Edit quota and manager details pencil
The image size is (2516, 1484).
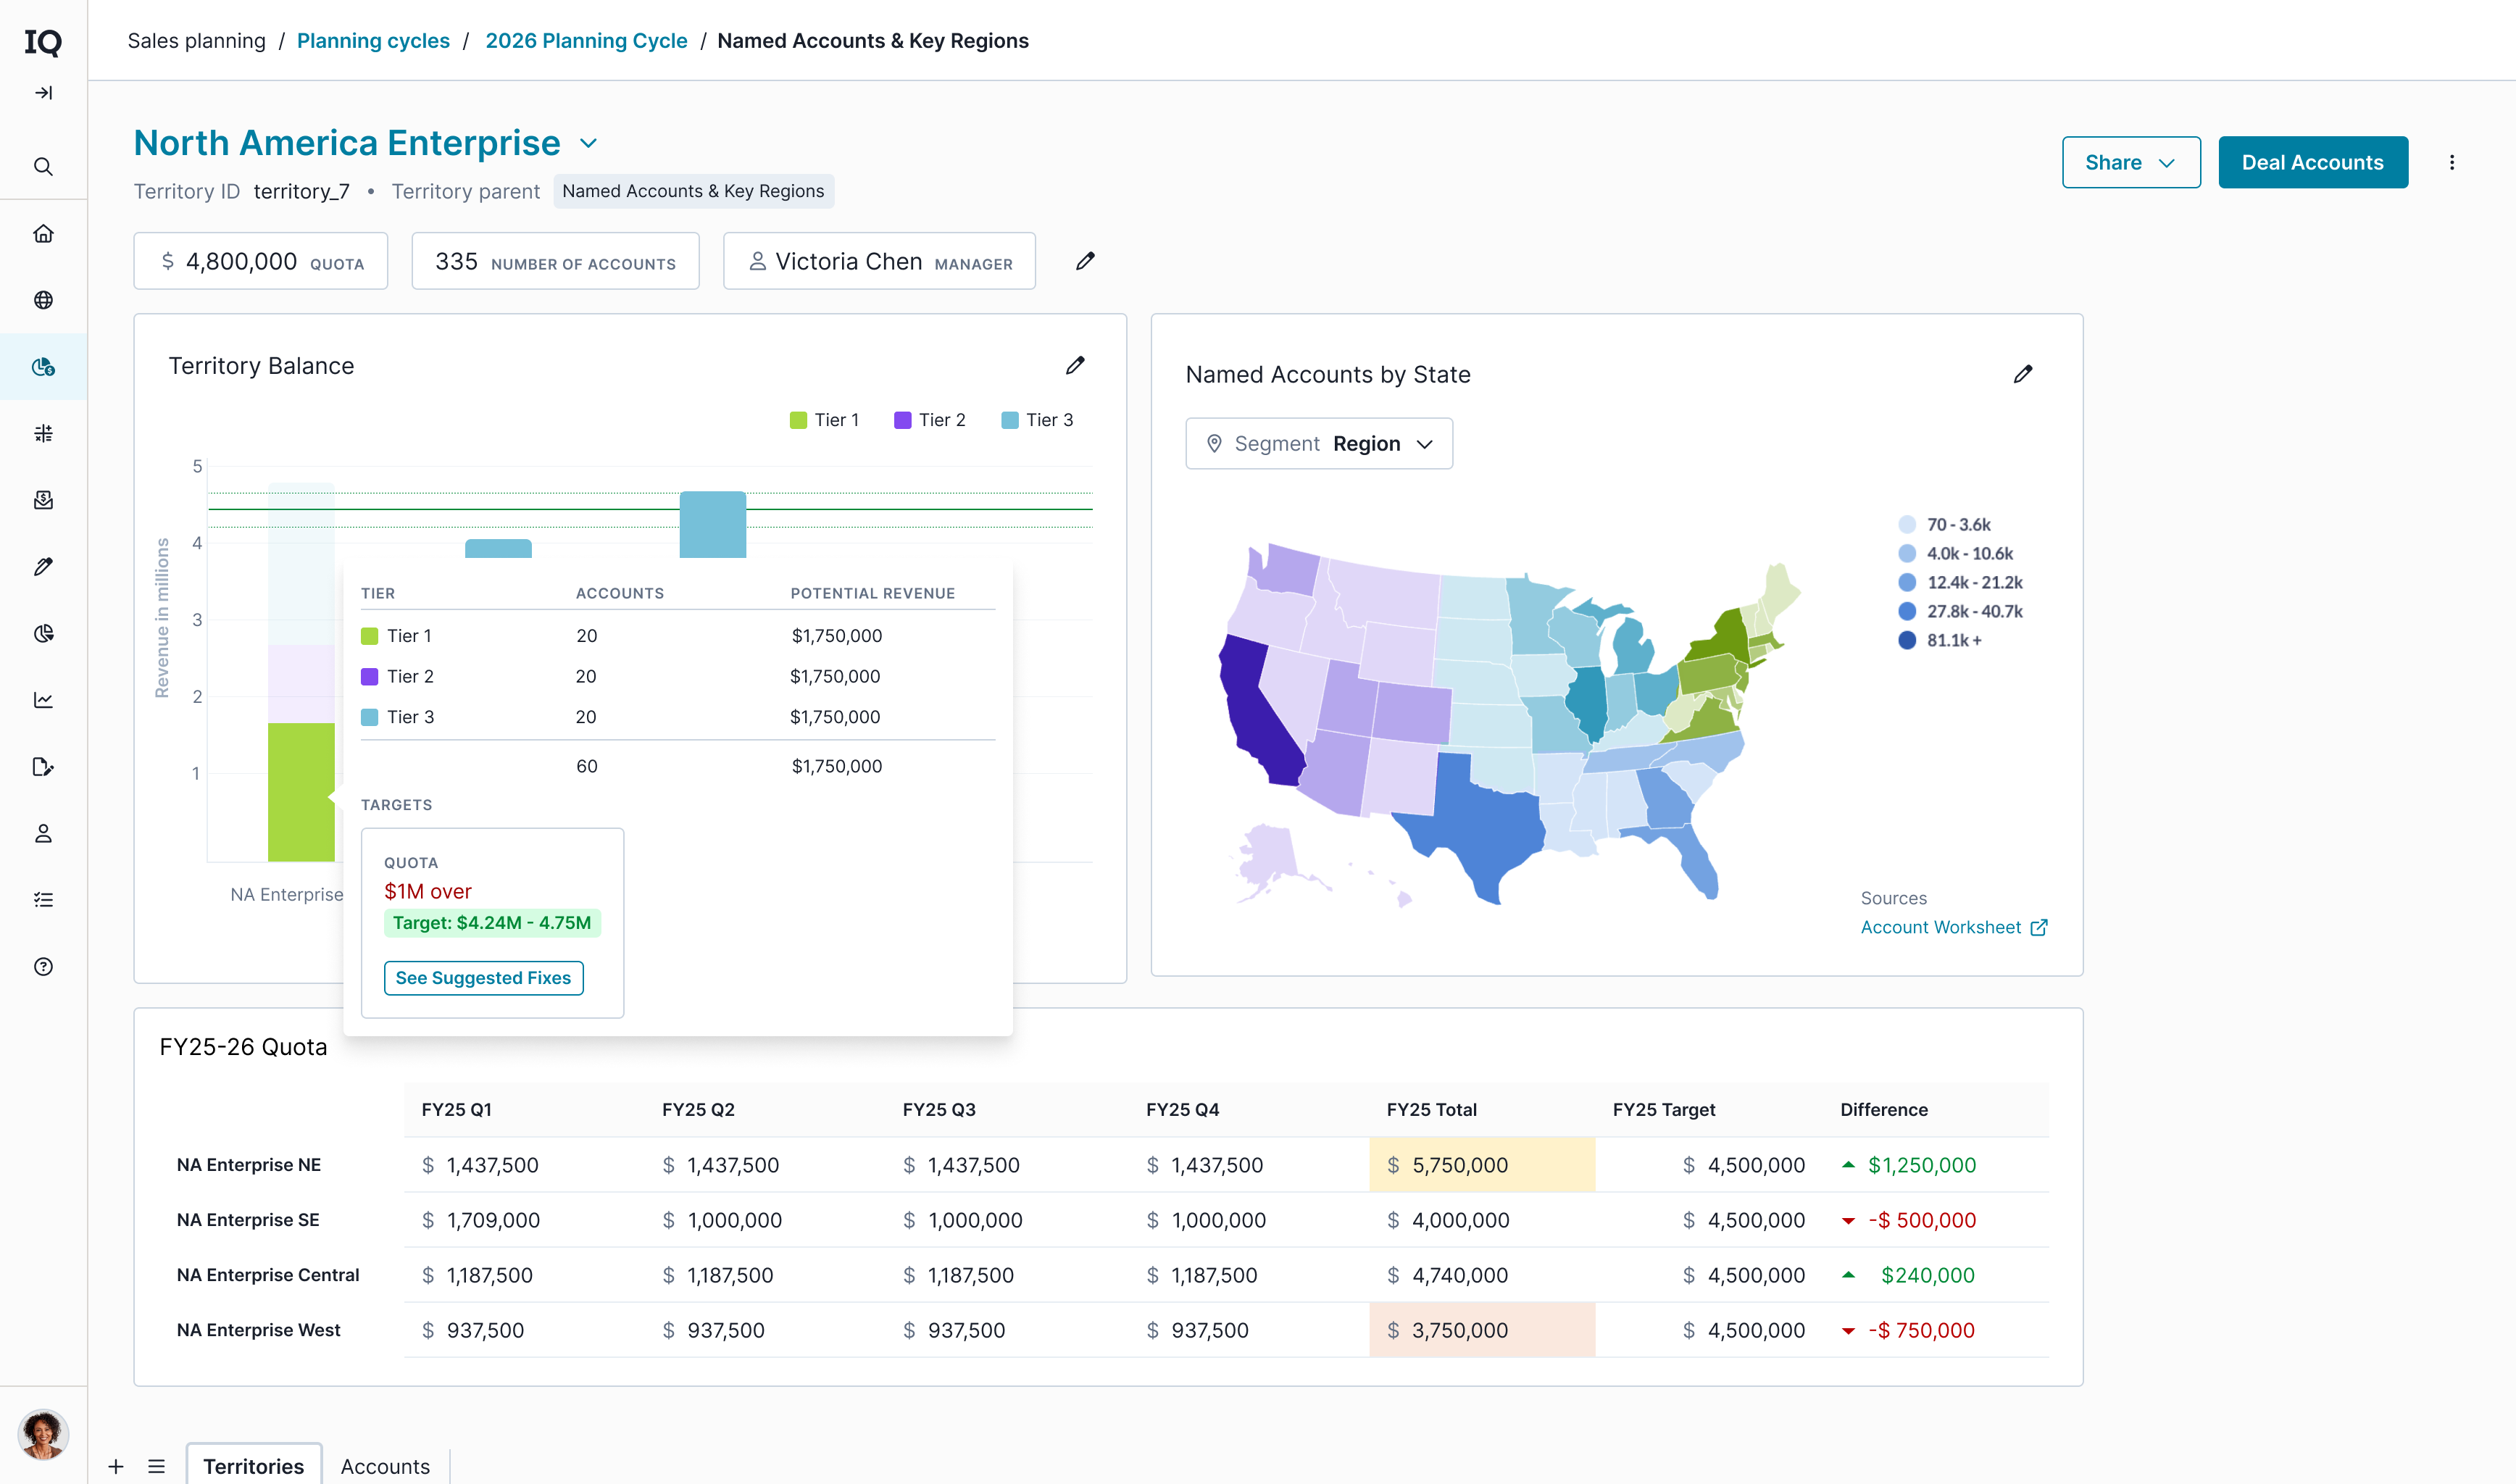coord(1085,261)
